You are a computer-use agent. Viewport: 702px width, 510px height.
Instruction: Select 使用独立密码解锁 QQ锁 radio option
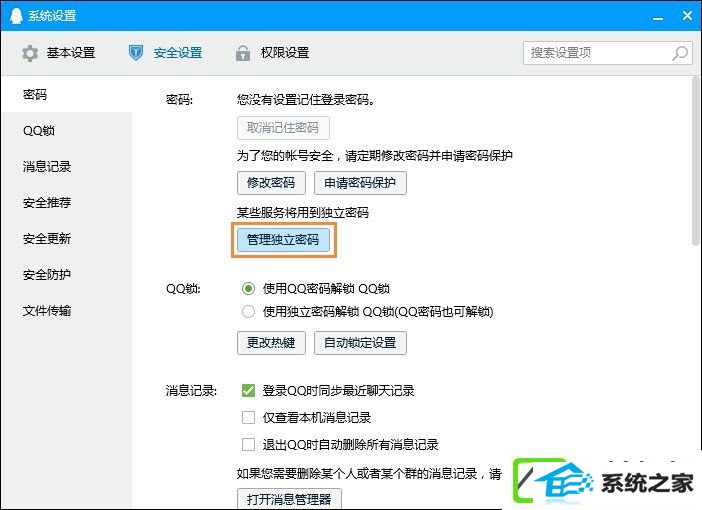[x=248, y=311]
